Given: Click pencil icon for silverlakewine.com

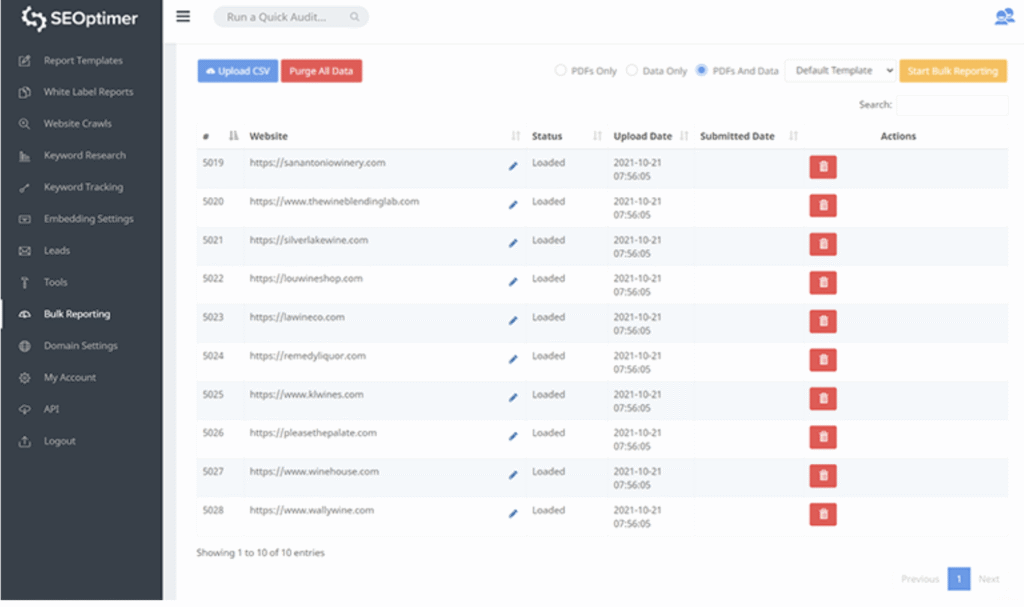Looking at the screenshot, I should point(513,243).
